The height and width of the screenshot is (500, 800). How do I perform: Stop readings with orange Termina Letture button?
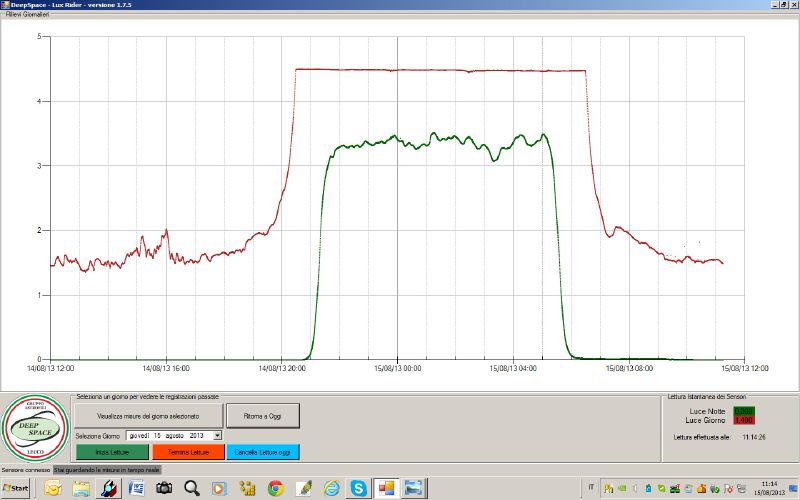coord(188,452)
